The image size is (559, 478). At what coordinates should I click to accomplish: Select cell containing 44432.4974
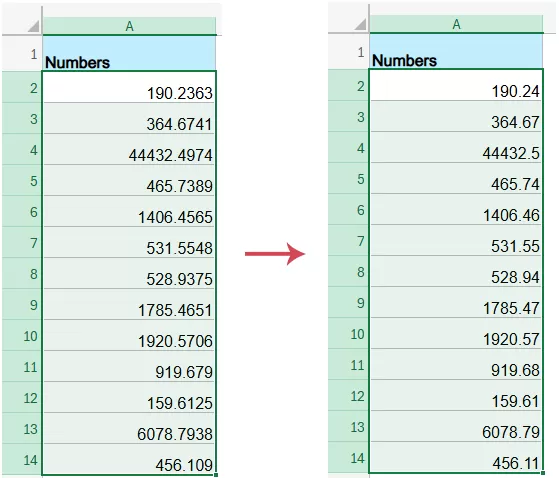pos(129,149)
